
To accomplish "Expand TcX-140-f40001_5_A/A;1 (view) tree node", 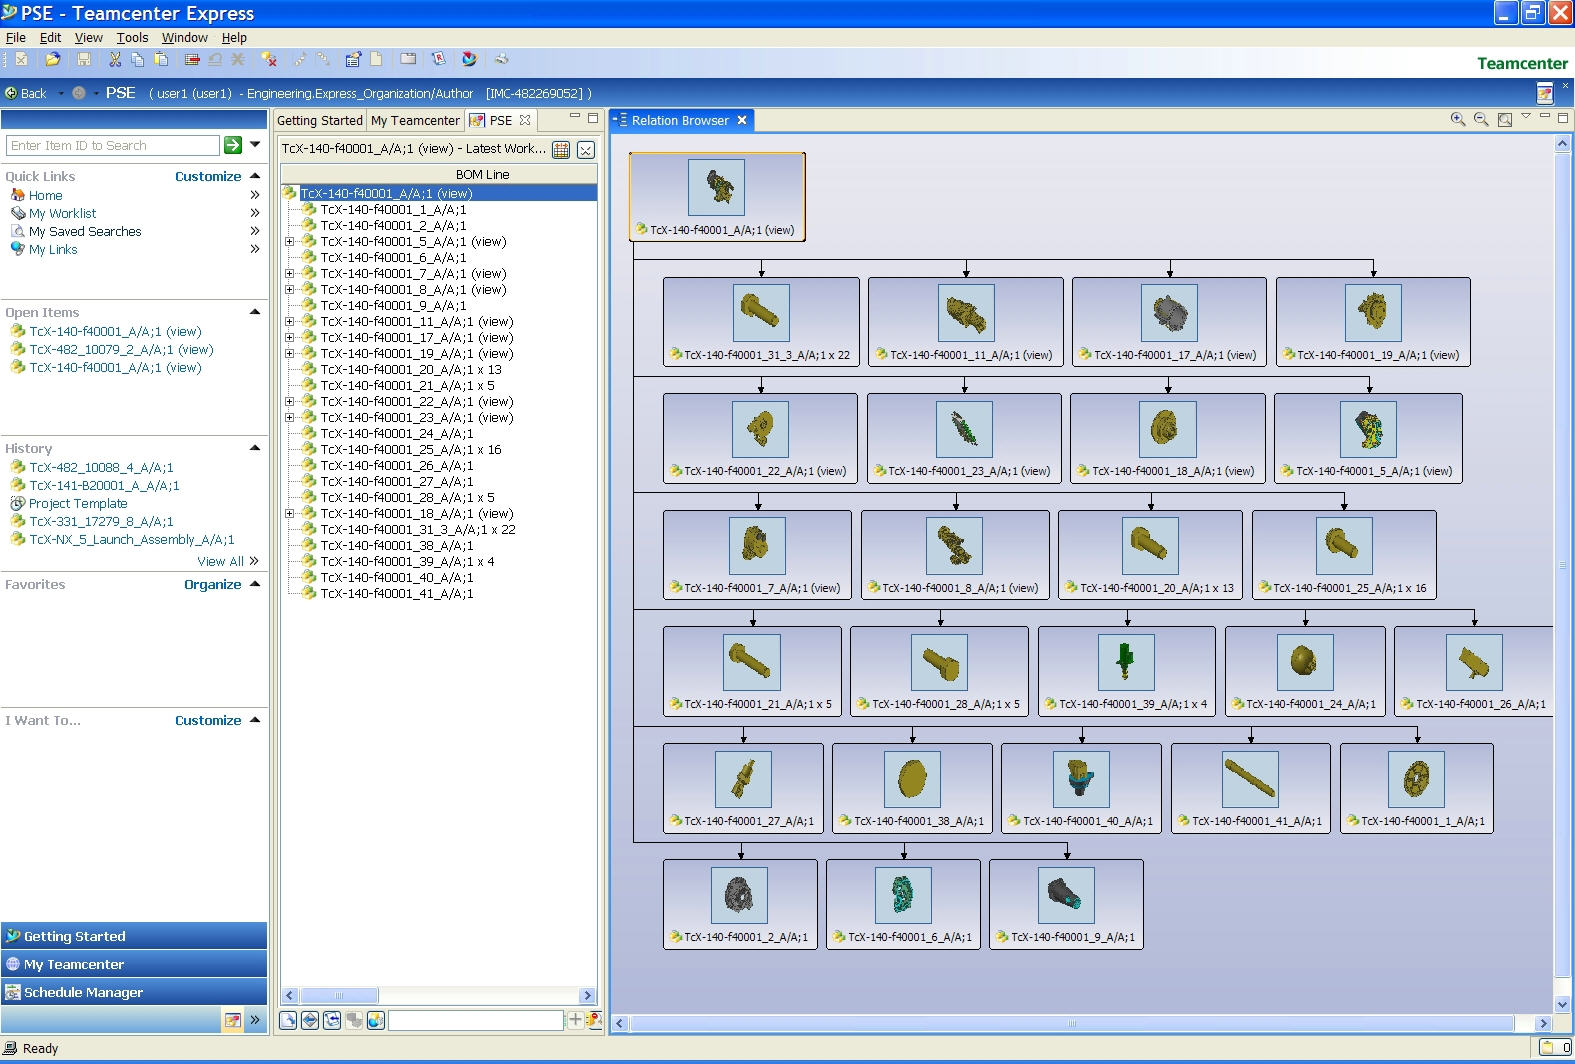I will [x=290, y=241].
